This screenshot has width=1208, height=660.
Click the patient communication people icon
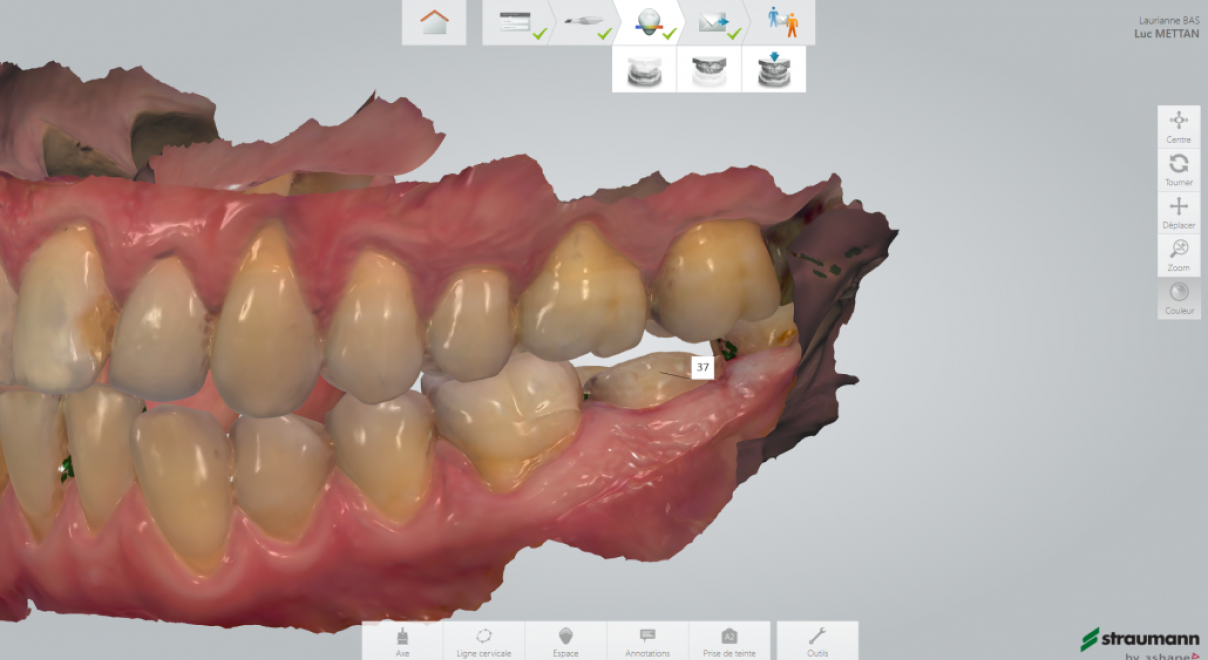pyautogui.click(x=783, y=22)
